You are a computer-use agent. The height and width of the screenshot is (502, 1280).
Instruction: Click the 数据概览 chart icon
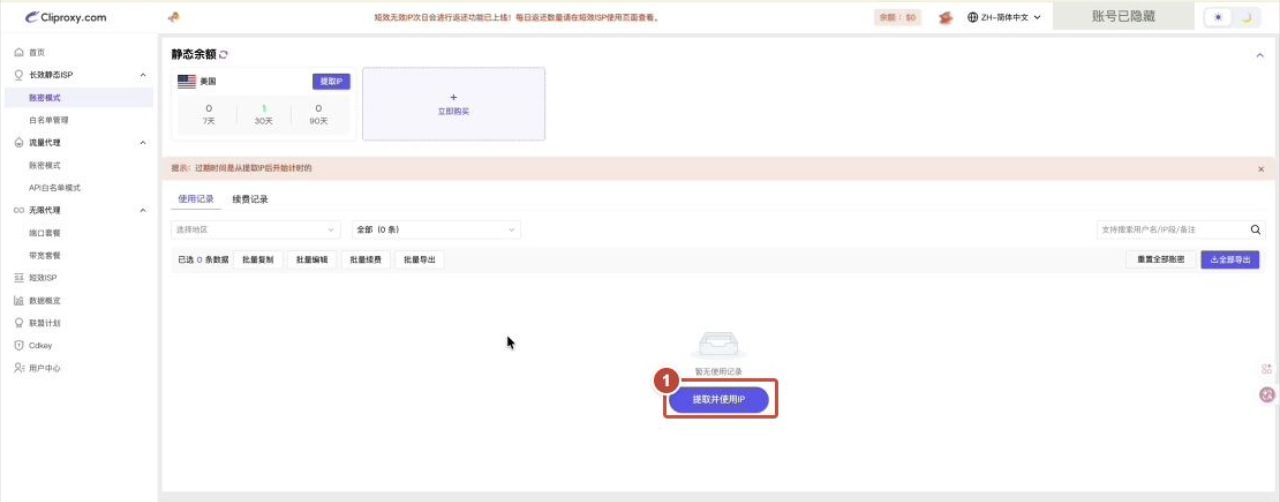pyautogui.click(x=19, y=300)
